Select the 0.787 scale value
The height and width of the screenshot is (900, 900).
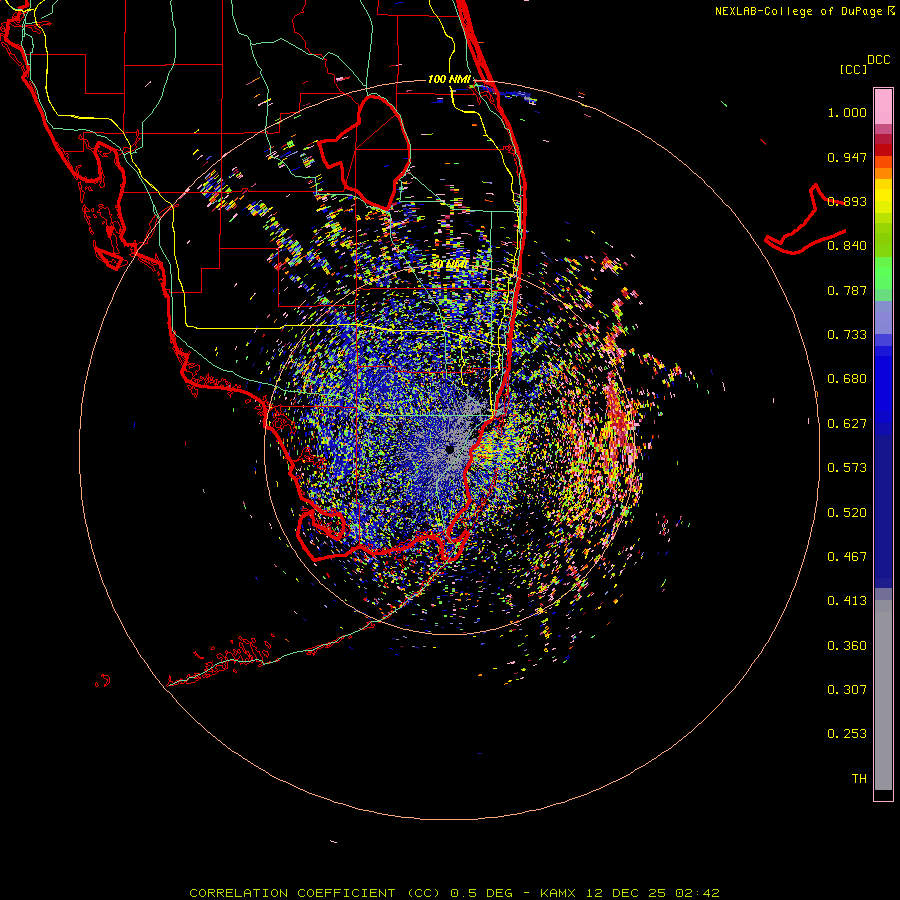(x=847, y=290)
